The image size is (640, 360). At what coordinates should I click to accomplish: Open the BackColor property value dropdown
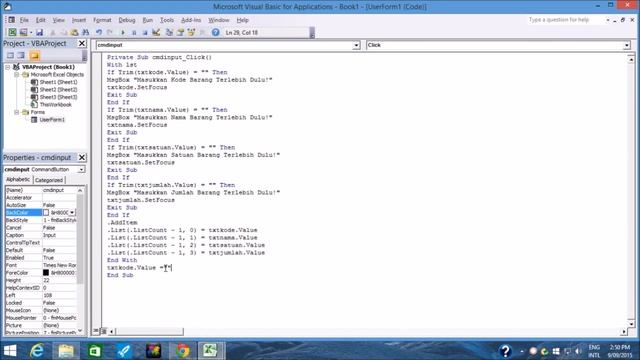pyautogui.click(x=72, y=213)
